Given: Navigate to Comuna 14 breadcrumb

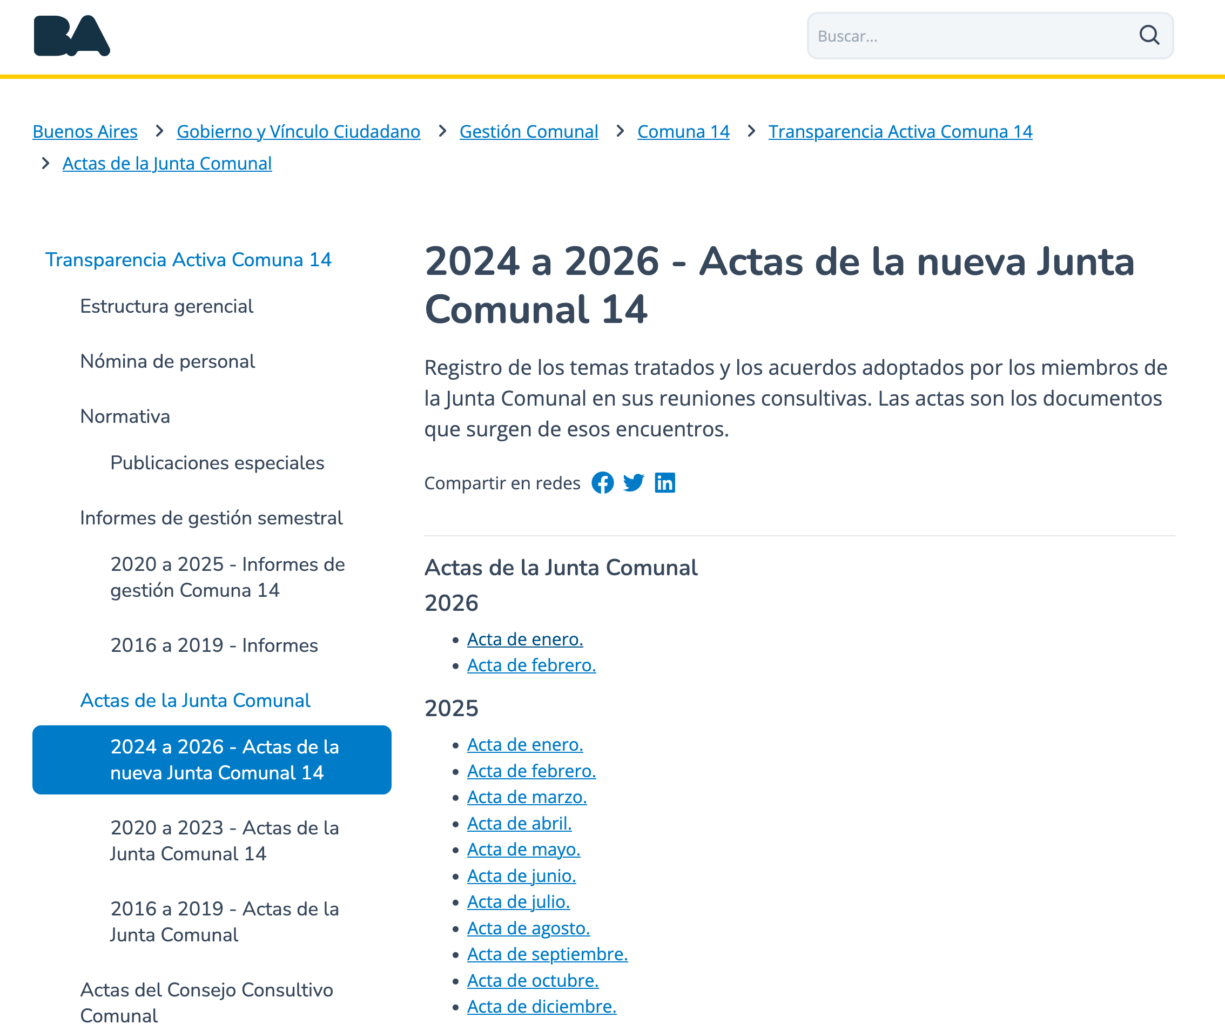Looking at the screenshot, I should (x=683, y=132).
